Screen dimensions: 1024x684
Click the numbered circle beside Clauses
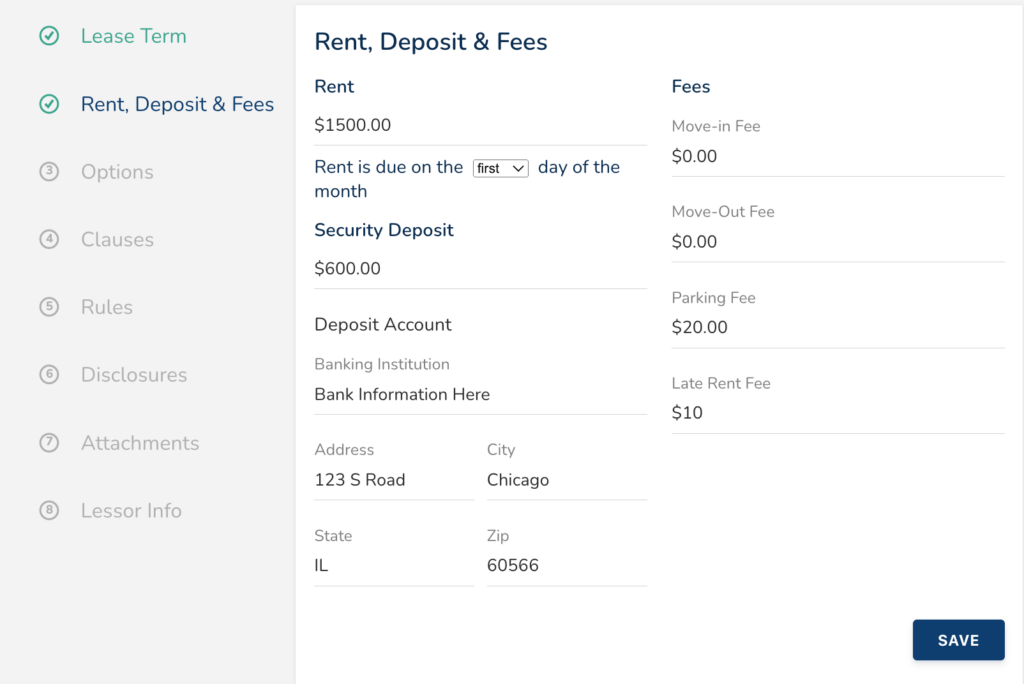49,239
